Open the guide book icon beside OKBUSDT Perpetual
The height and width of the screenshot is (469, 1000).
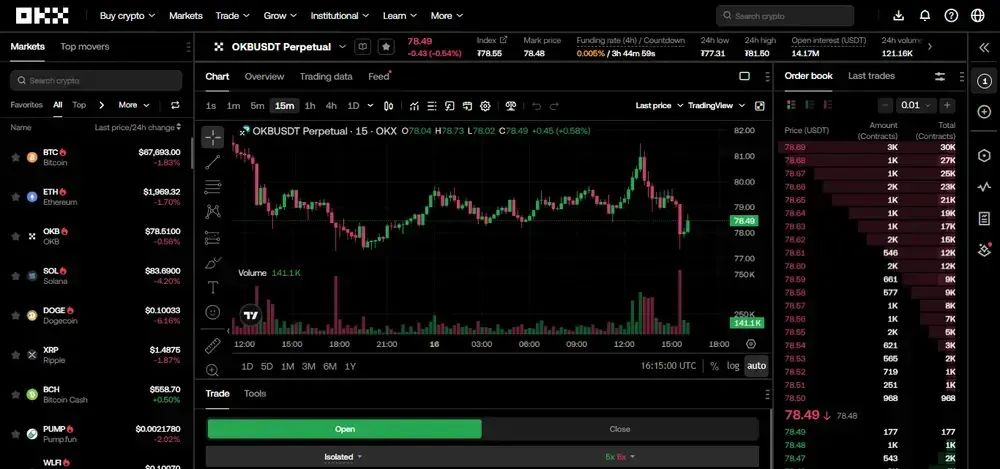tap(362, 47)
